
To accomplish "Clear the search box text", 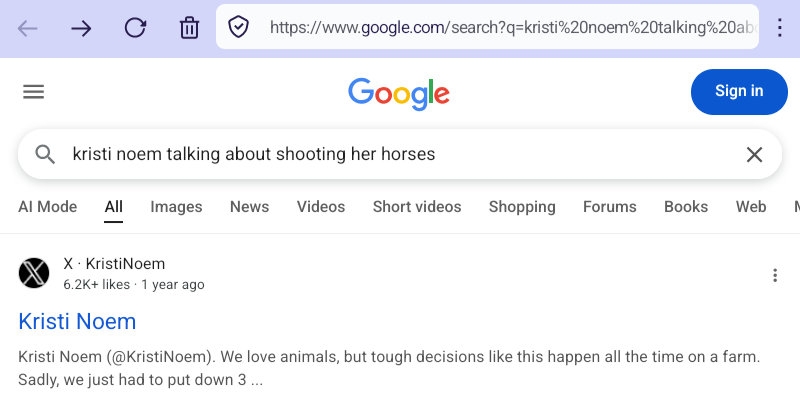I will click(754, 154).
